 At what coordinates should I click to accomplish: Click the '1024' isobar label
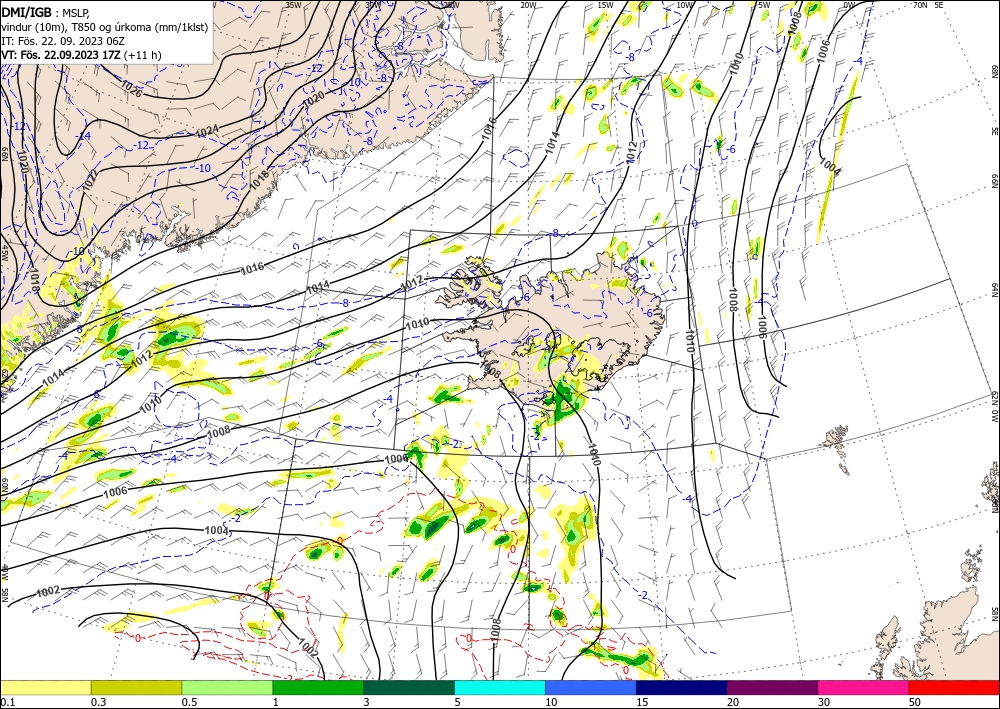207,132
